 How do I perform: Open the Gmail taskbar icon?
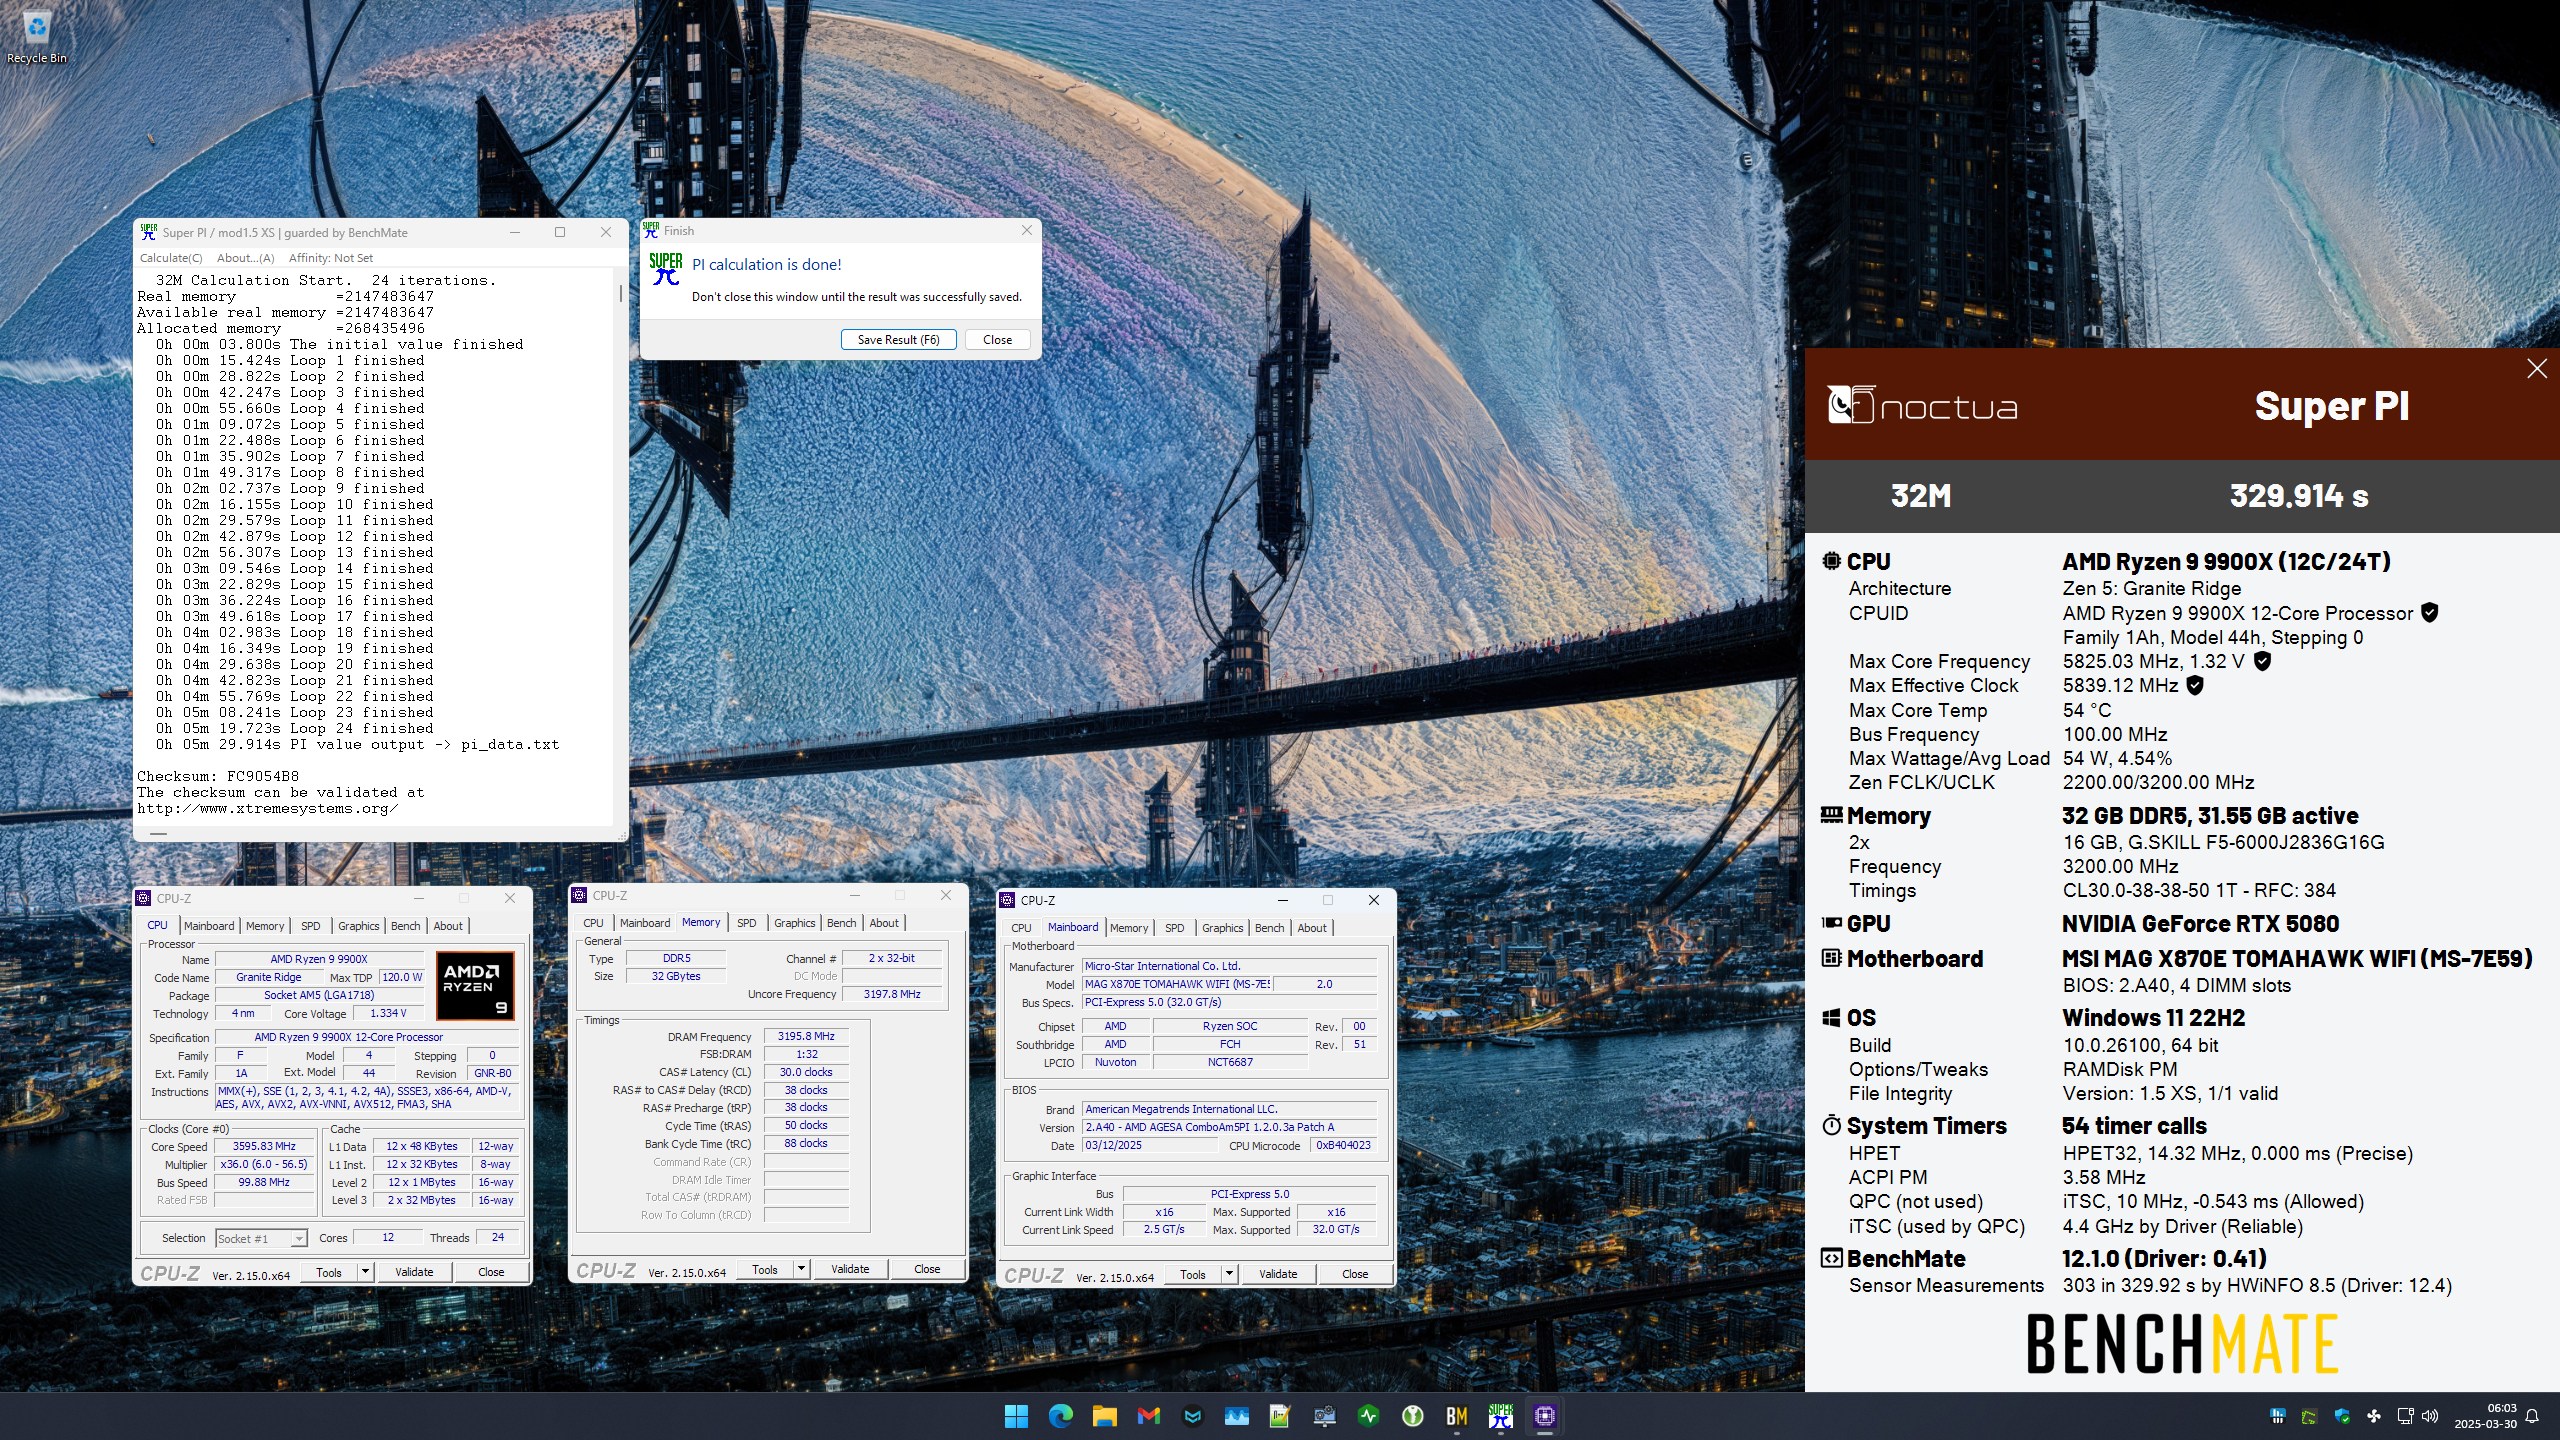pyautogui.click(x=1148, y=1415)
